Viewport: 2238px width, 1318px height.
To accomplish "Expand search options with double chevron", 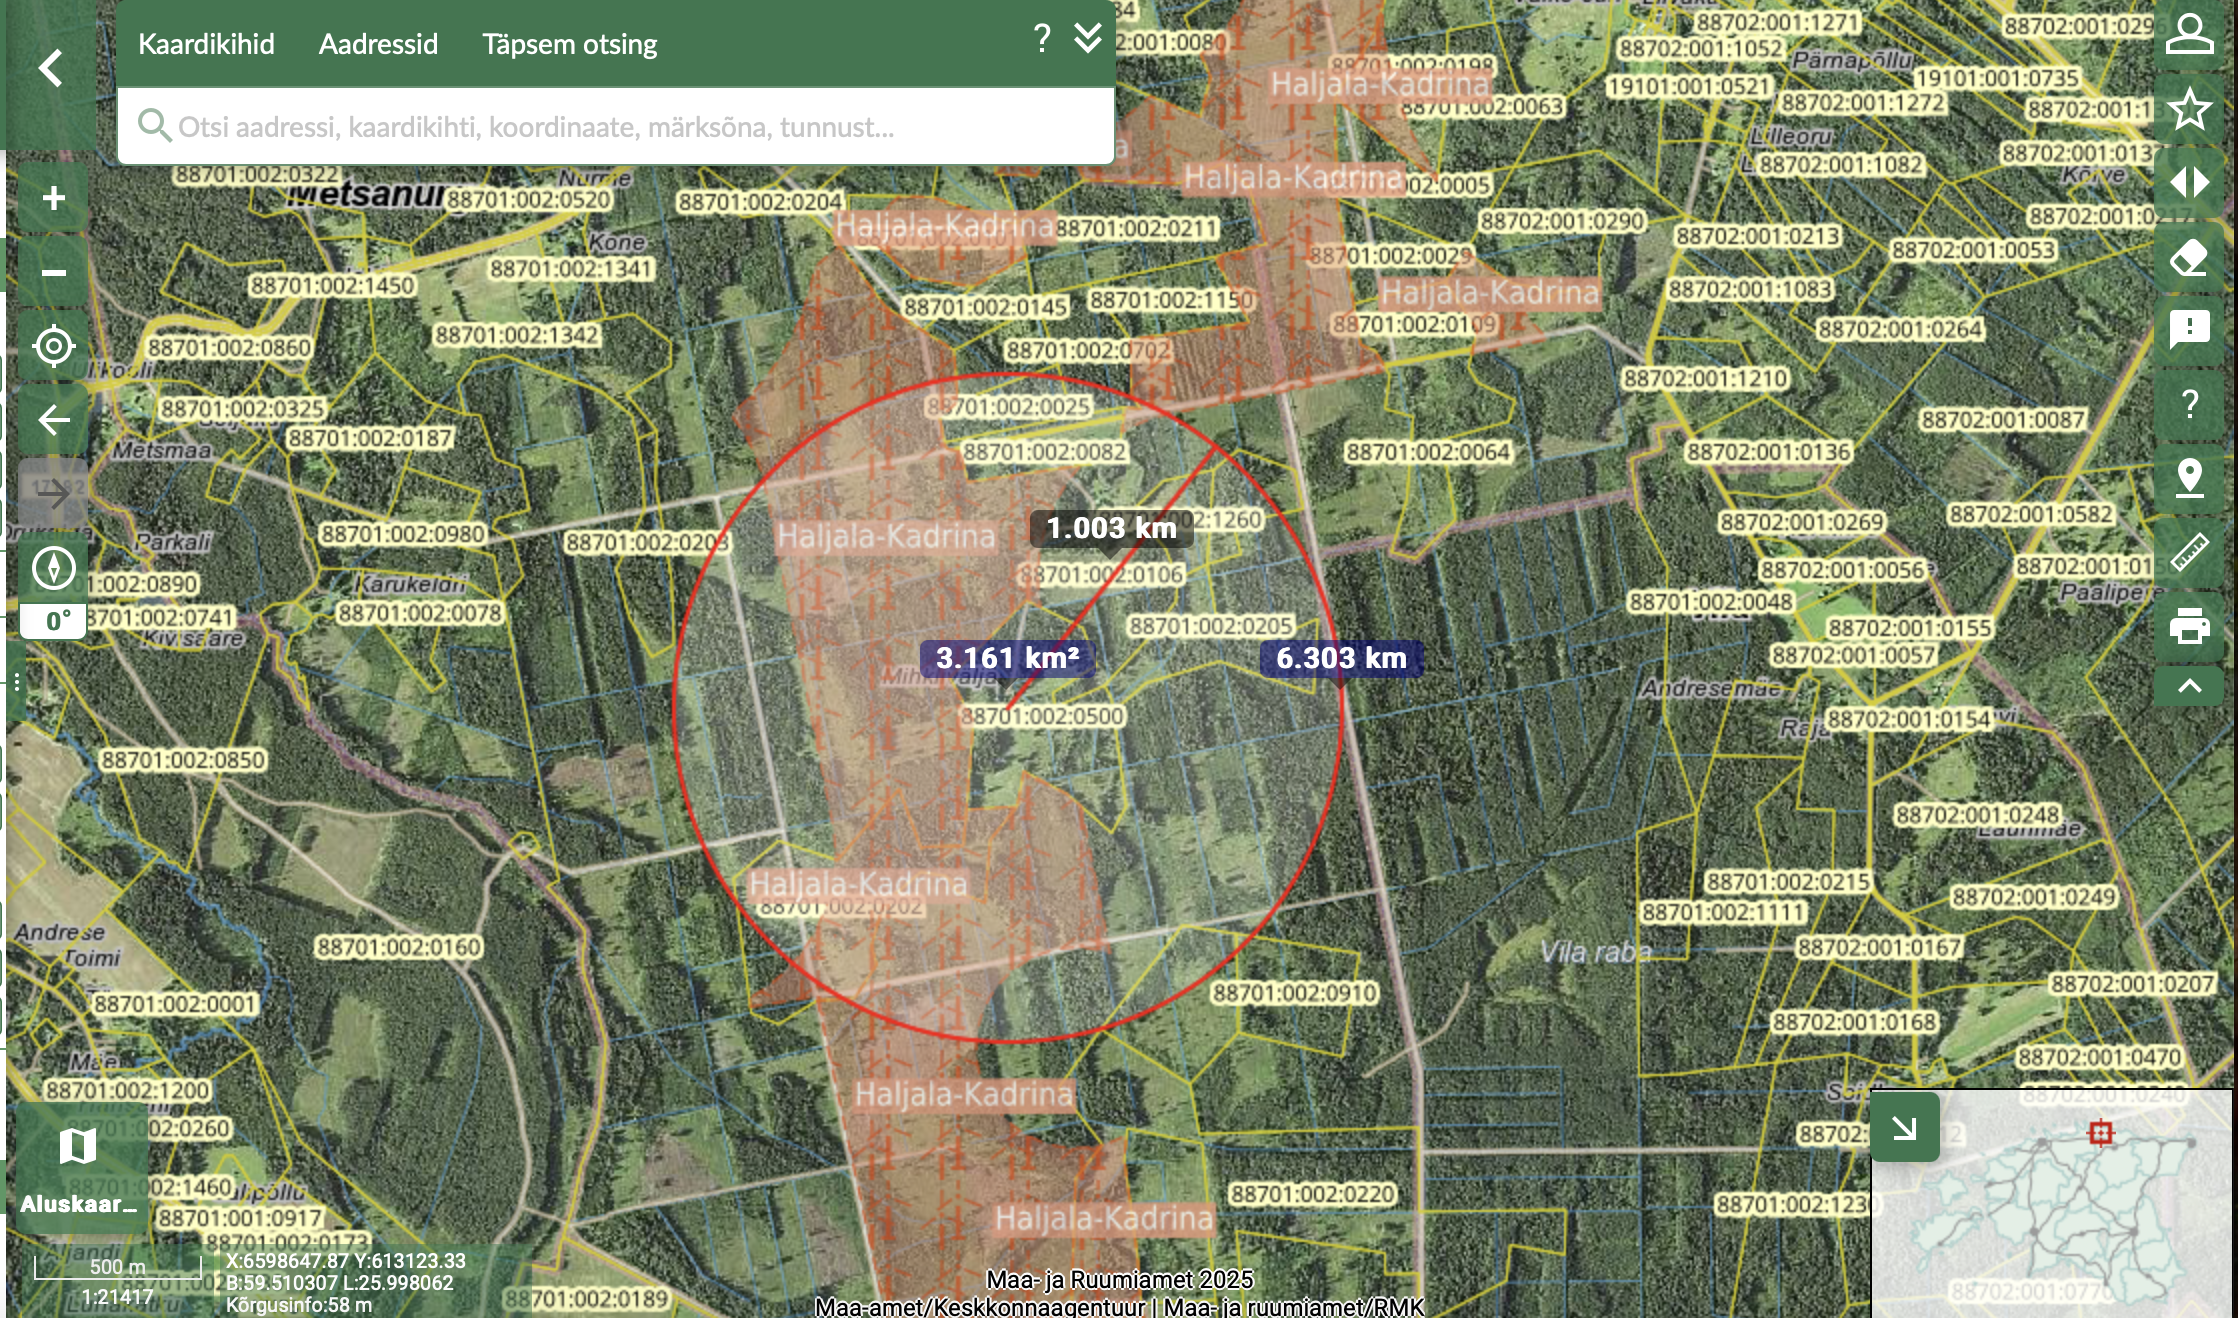I will tap(1088, 40).
